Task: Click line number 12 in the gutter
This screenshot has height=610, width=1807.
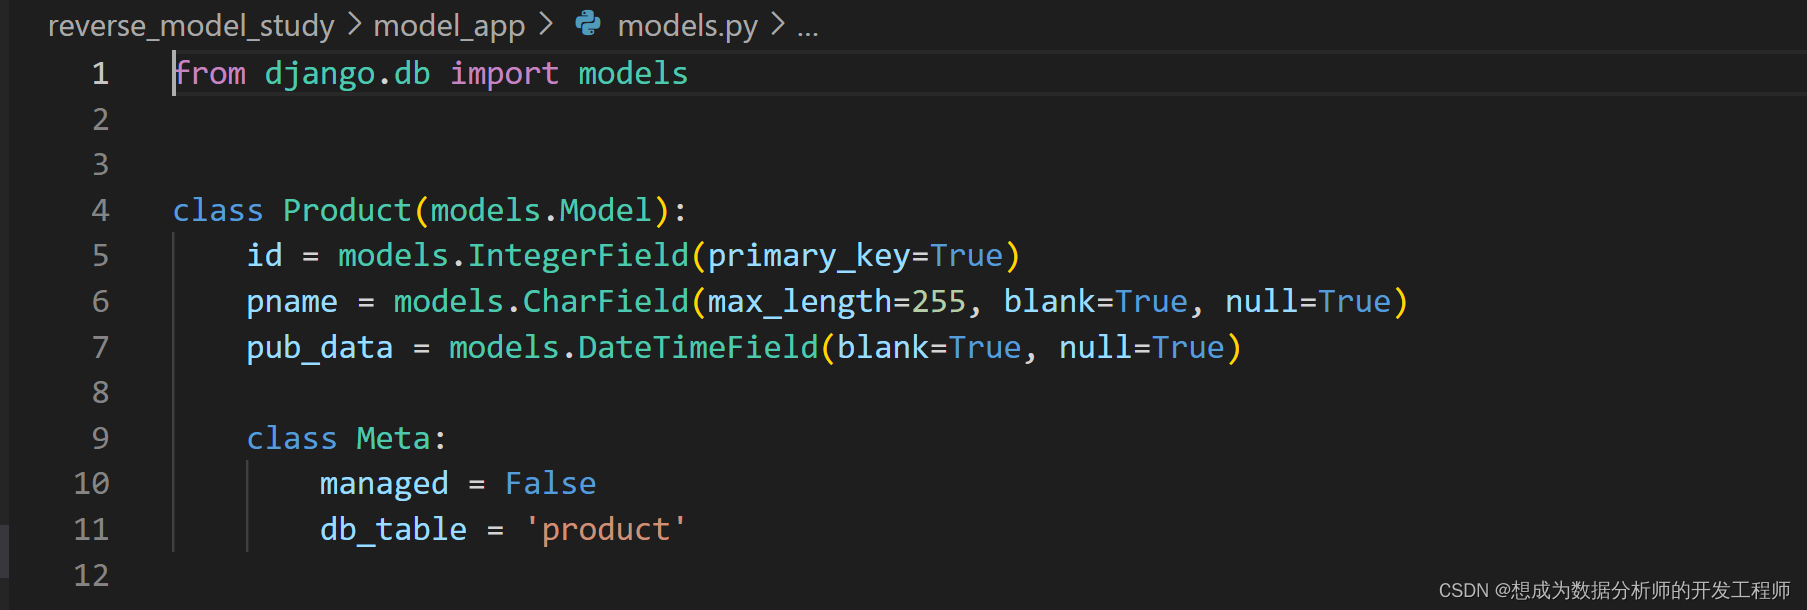Action: tap(91, 575)
